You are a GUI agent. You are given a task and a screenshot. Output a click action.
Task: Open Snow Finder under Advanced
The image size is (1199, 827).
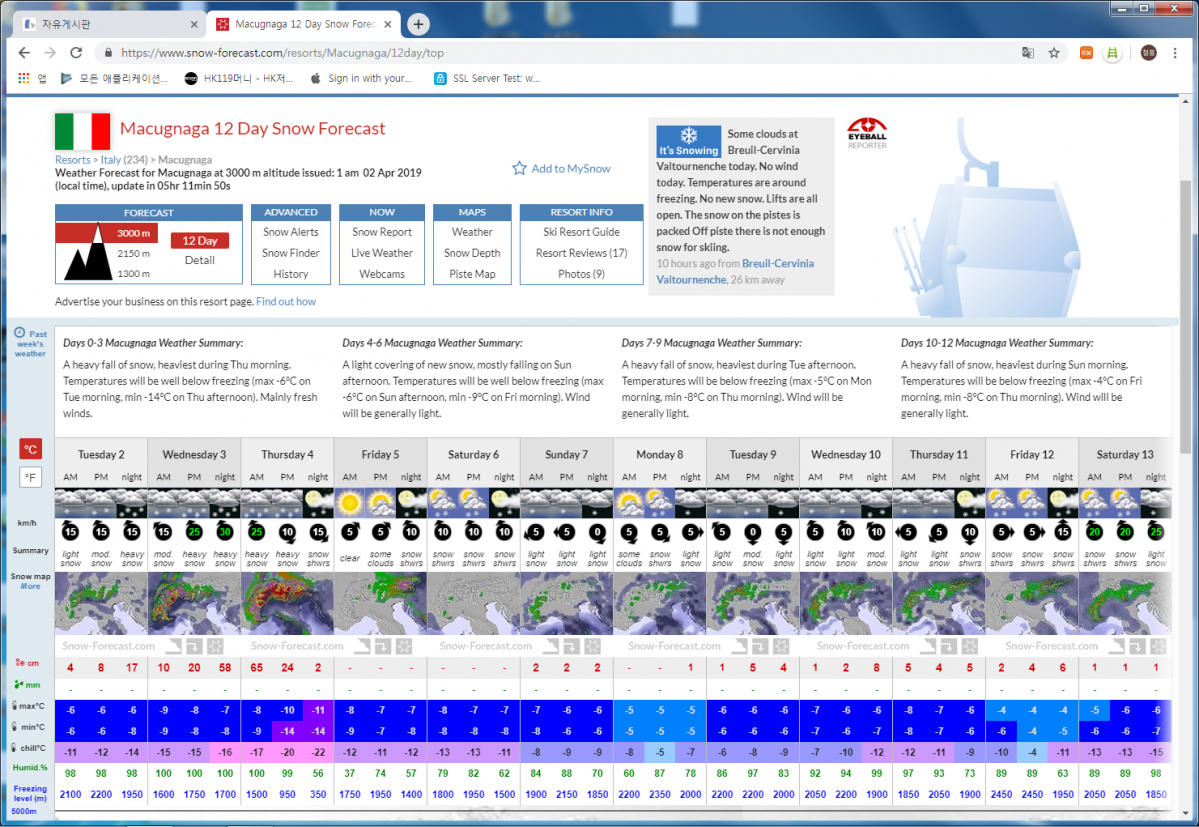(x=291, y=253)
